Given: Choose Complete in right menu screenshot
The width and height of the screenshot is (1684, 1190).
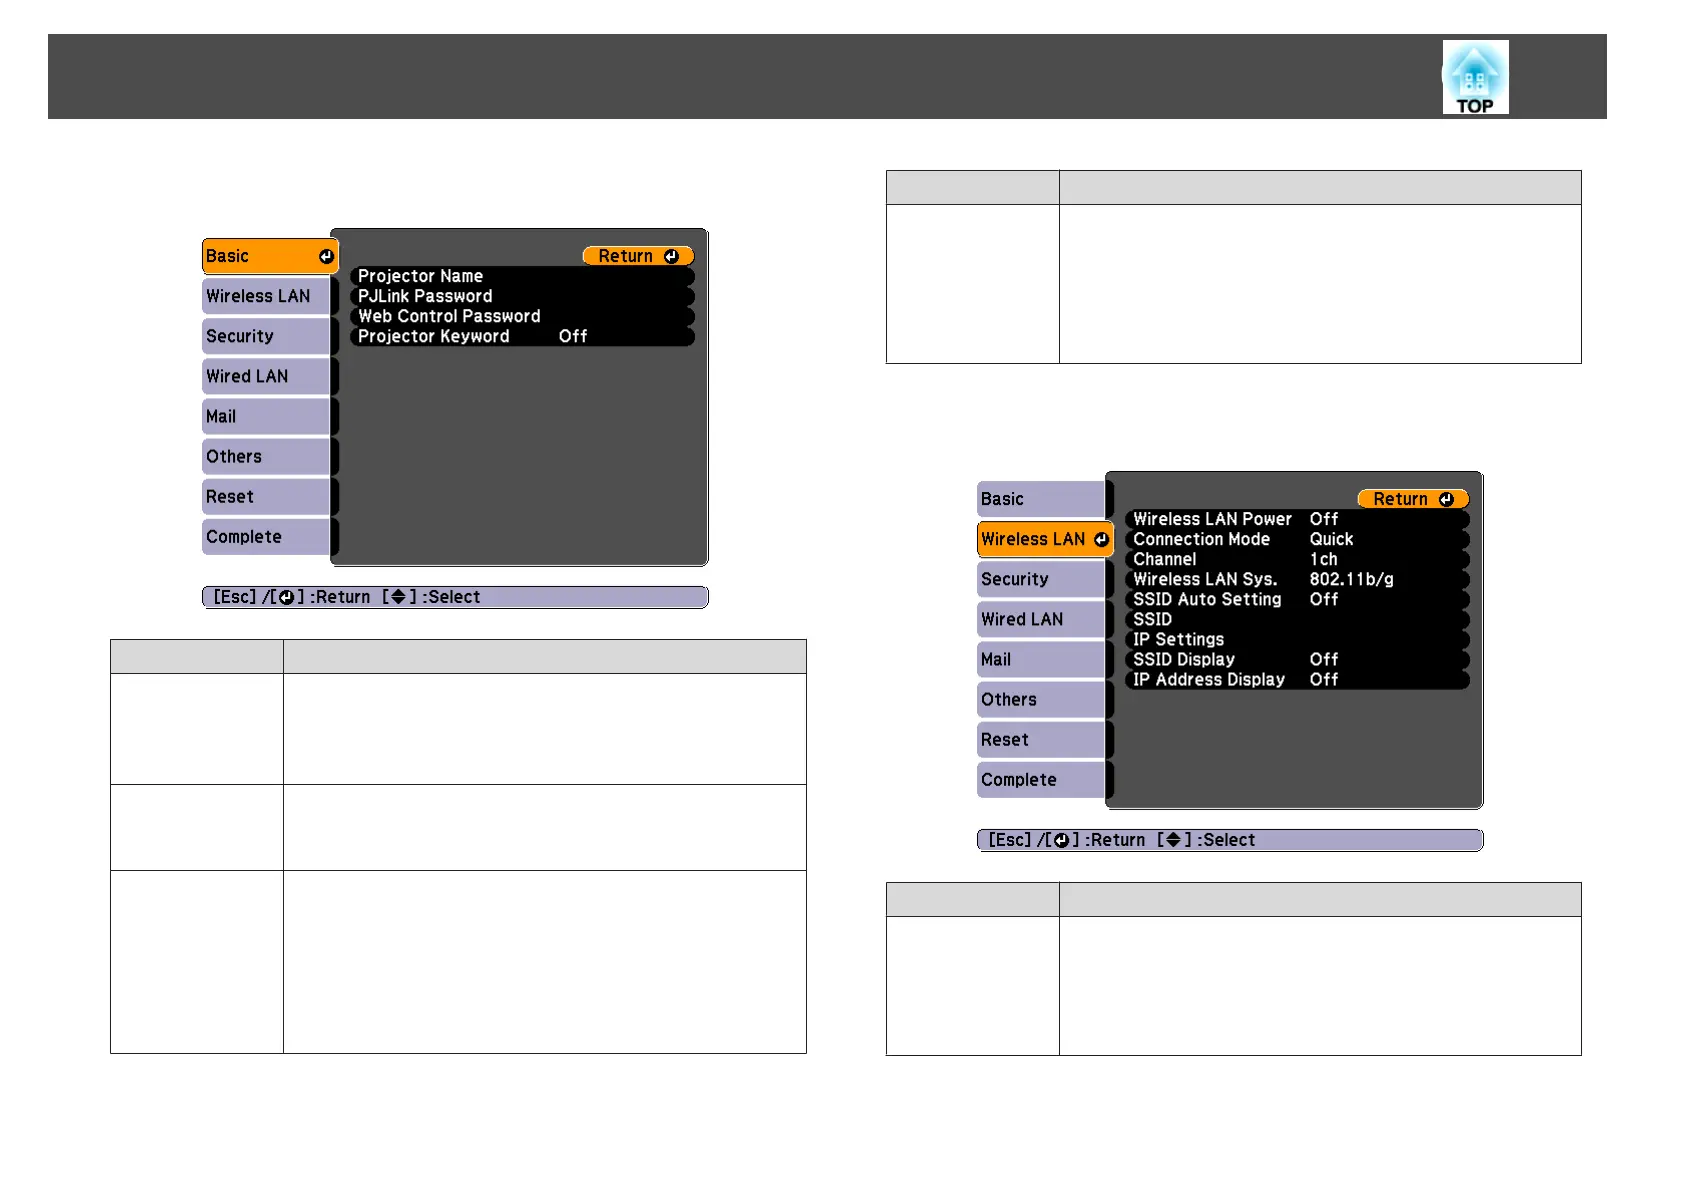Looking at the screenshot, I should [1045, 779].
